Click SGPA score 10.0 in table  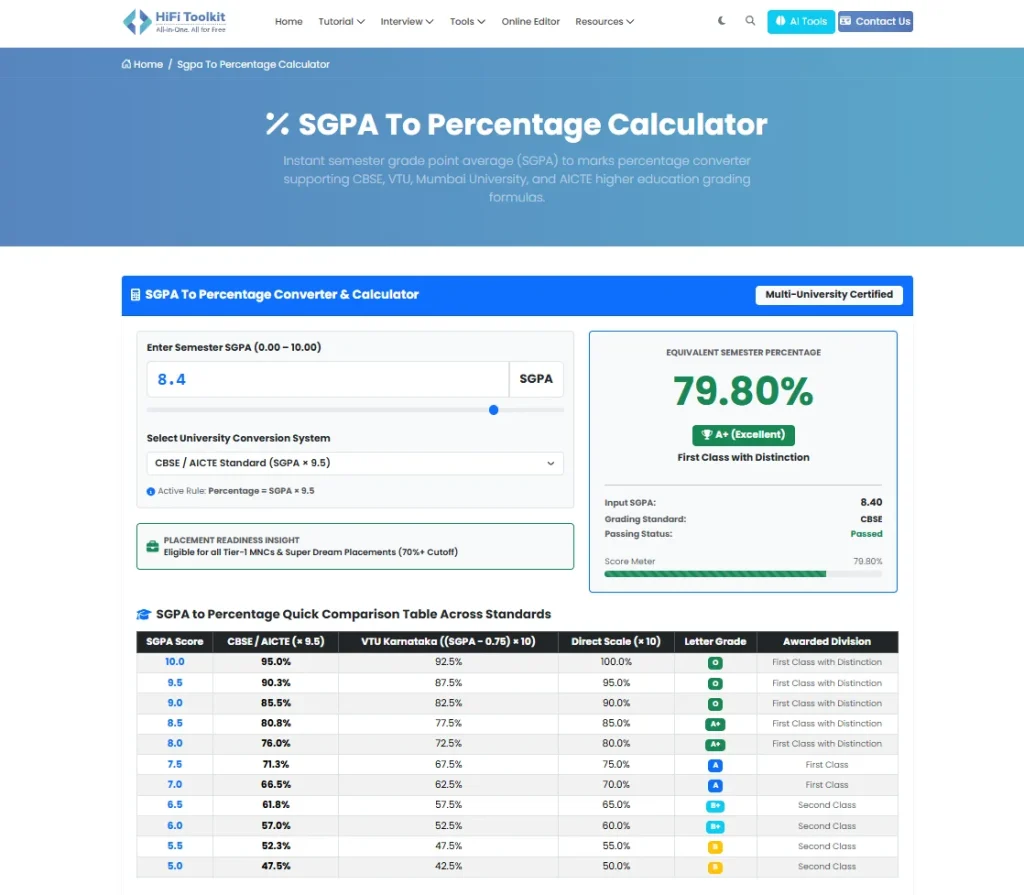(x=174, y=662)
